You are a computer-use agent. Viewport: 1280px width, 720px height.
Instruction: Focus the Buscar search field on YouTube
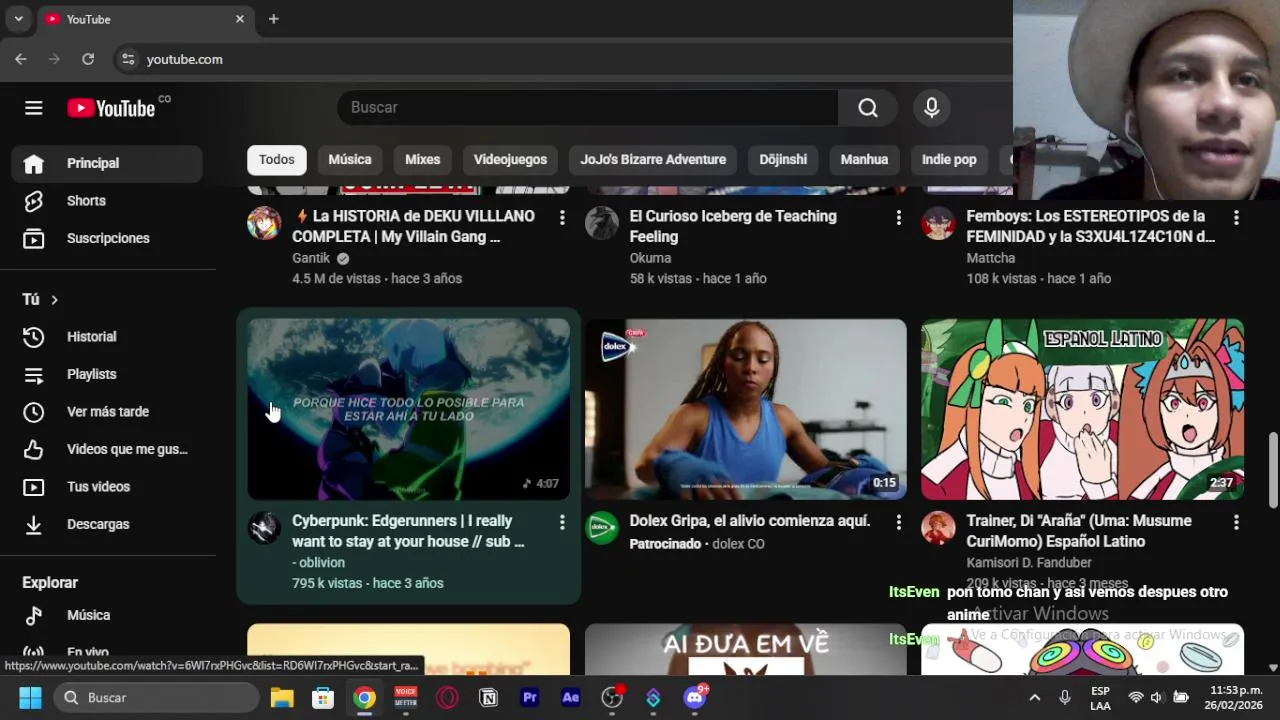588,108
